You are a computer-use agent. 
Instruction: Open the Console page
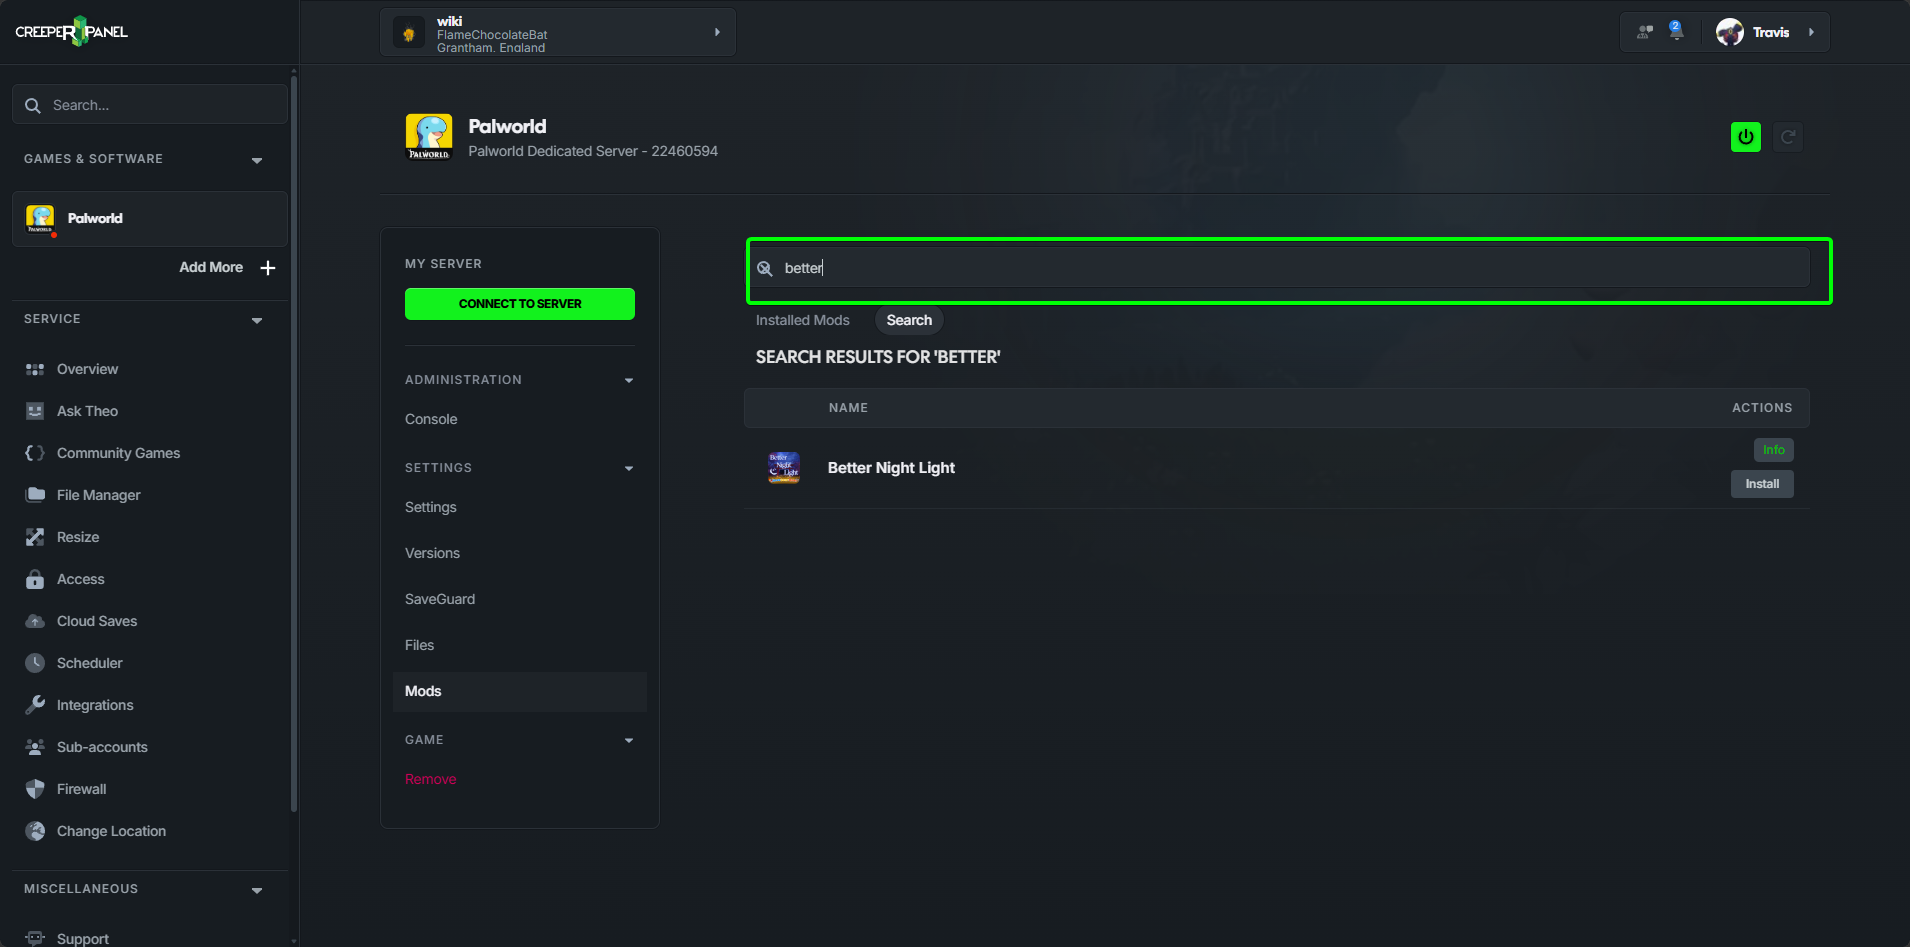[x=431, y=419]
